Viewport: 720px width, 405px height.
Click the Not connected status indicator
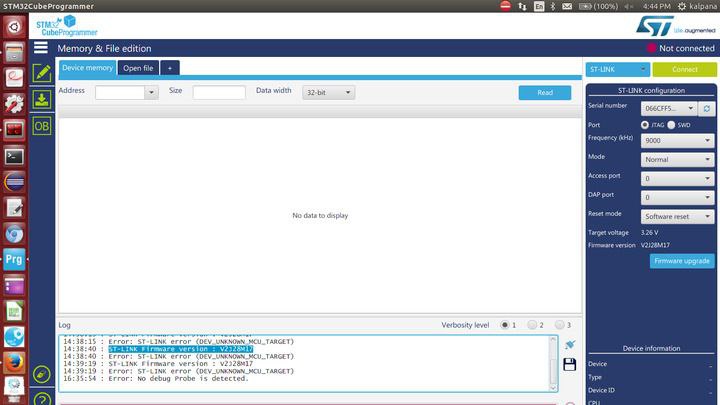pyautogui.click(x=681, y=48)
